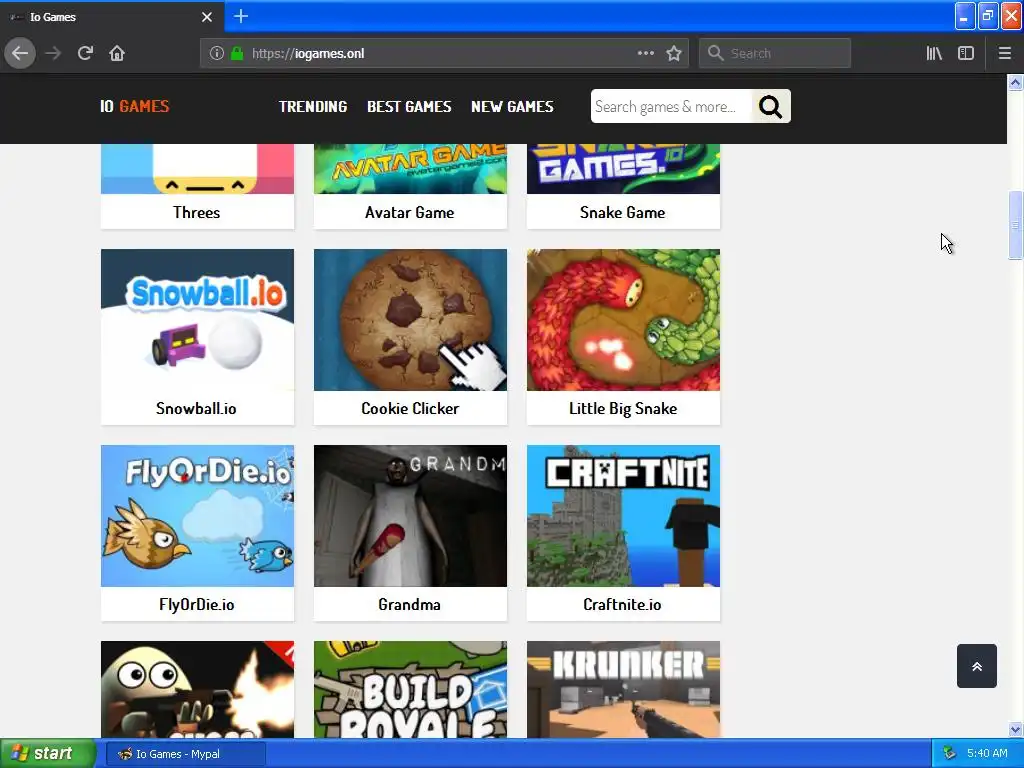Open the Windows Start menu

[47, 754]
